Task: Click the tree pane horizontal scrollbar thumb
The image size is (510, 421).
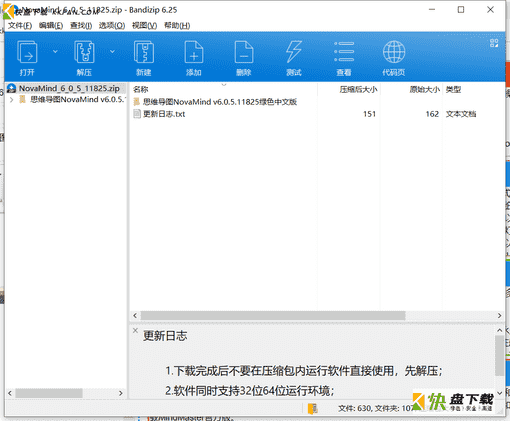Action: coord(49,393)
